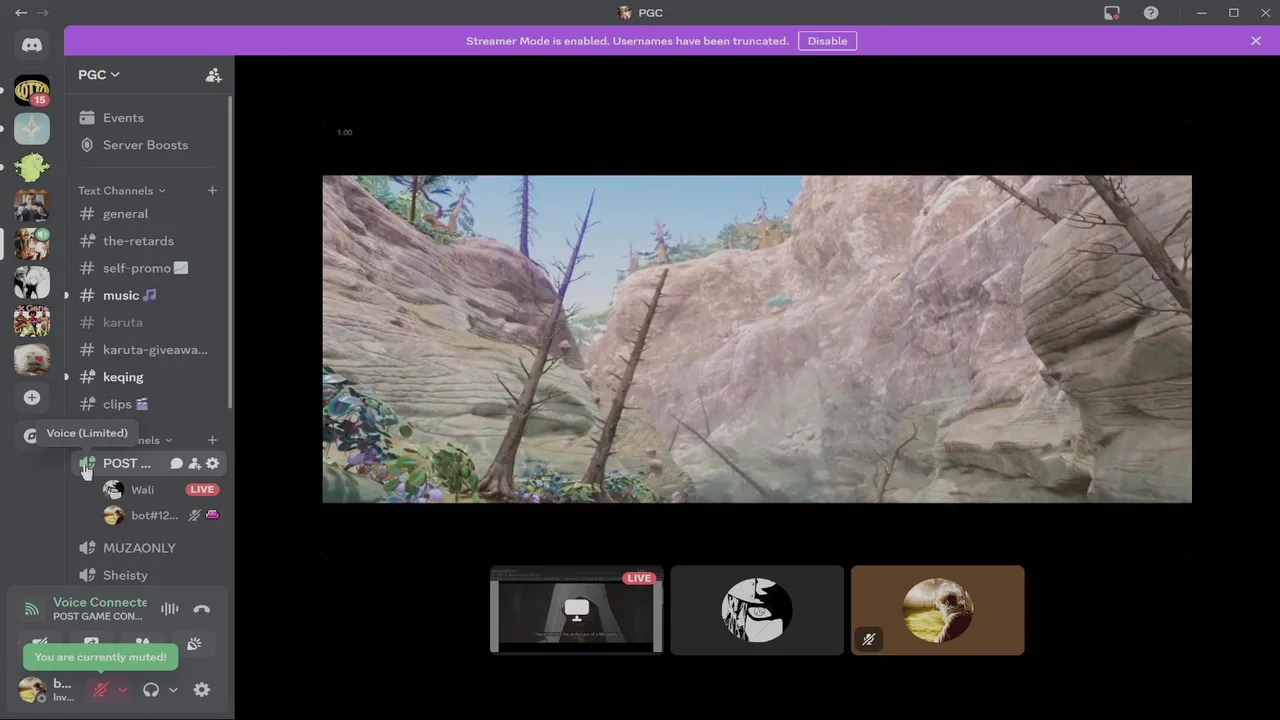Open the OTTO server icon with 15 badge
Screen dimensions: 1280x720
32,91
